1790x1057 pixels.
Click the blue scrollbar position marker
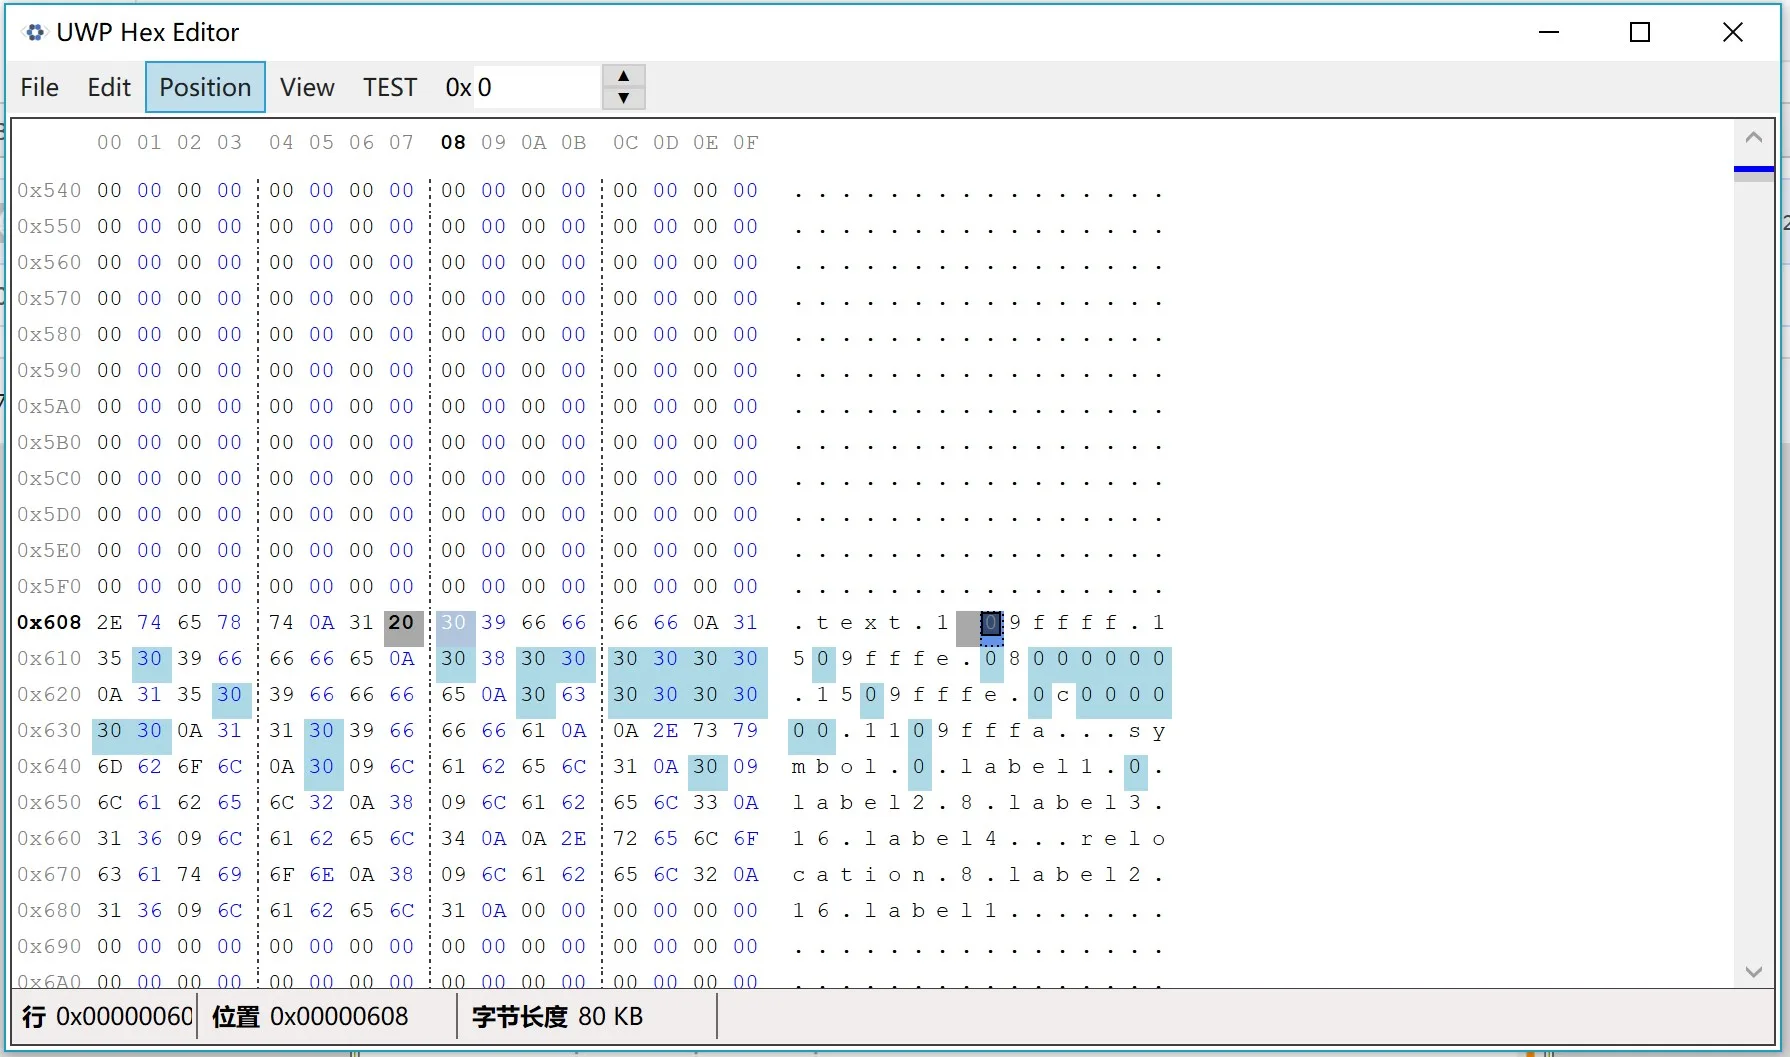1753,169
